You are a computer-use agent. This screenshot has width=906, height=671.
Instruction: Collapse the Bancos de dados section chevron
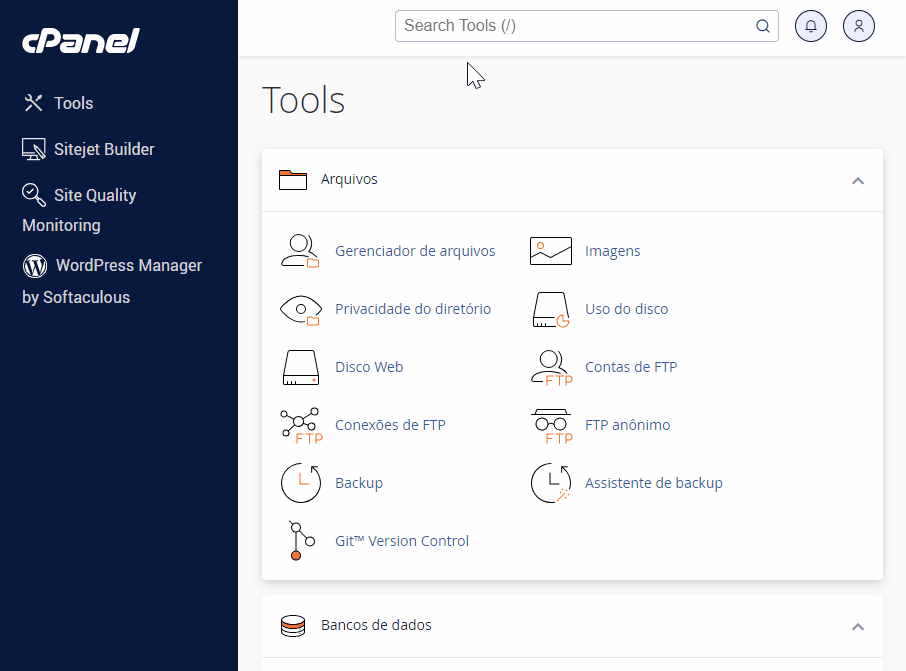pos(858,626)
